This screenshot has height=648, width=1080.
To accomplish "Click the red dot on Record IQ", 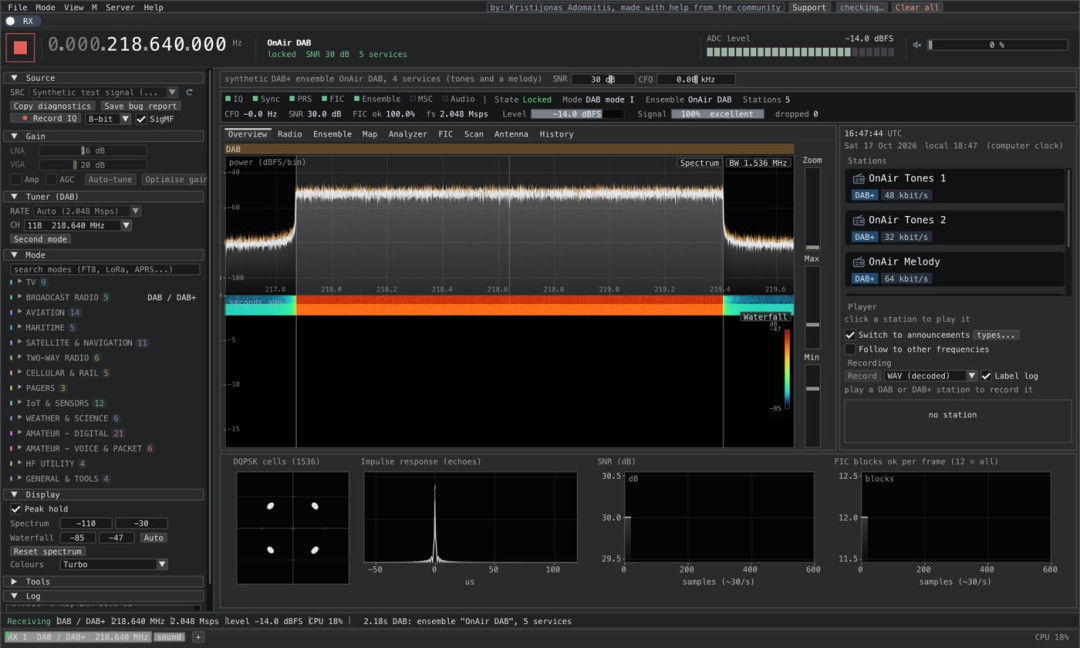I will click(x=25, y=118).
